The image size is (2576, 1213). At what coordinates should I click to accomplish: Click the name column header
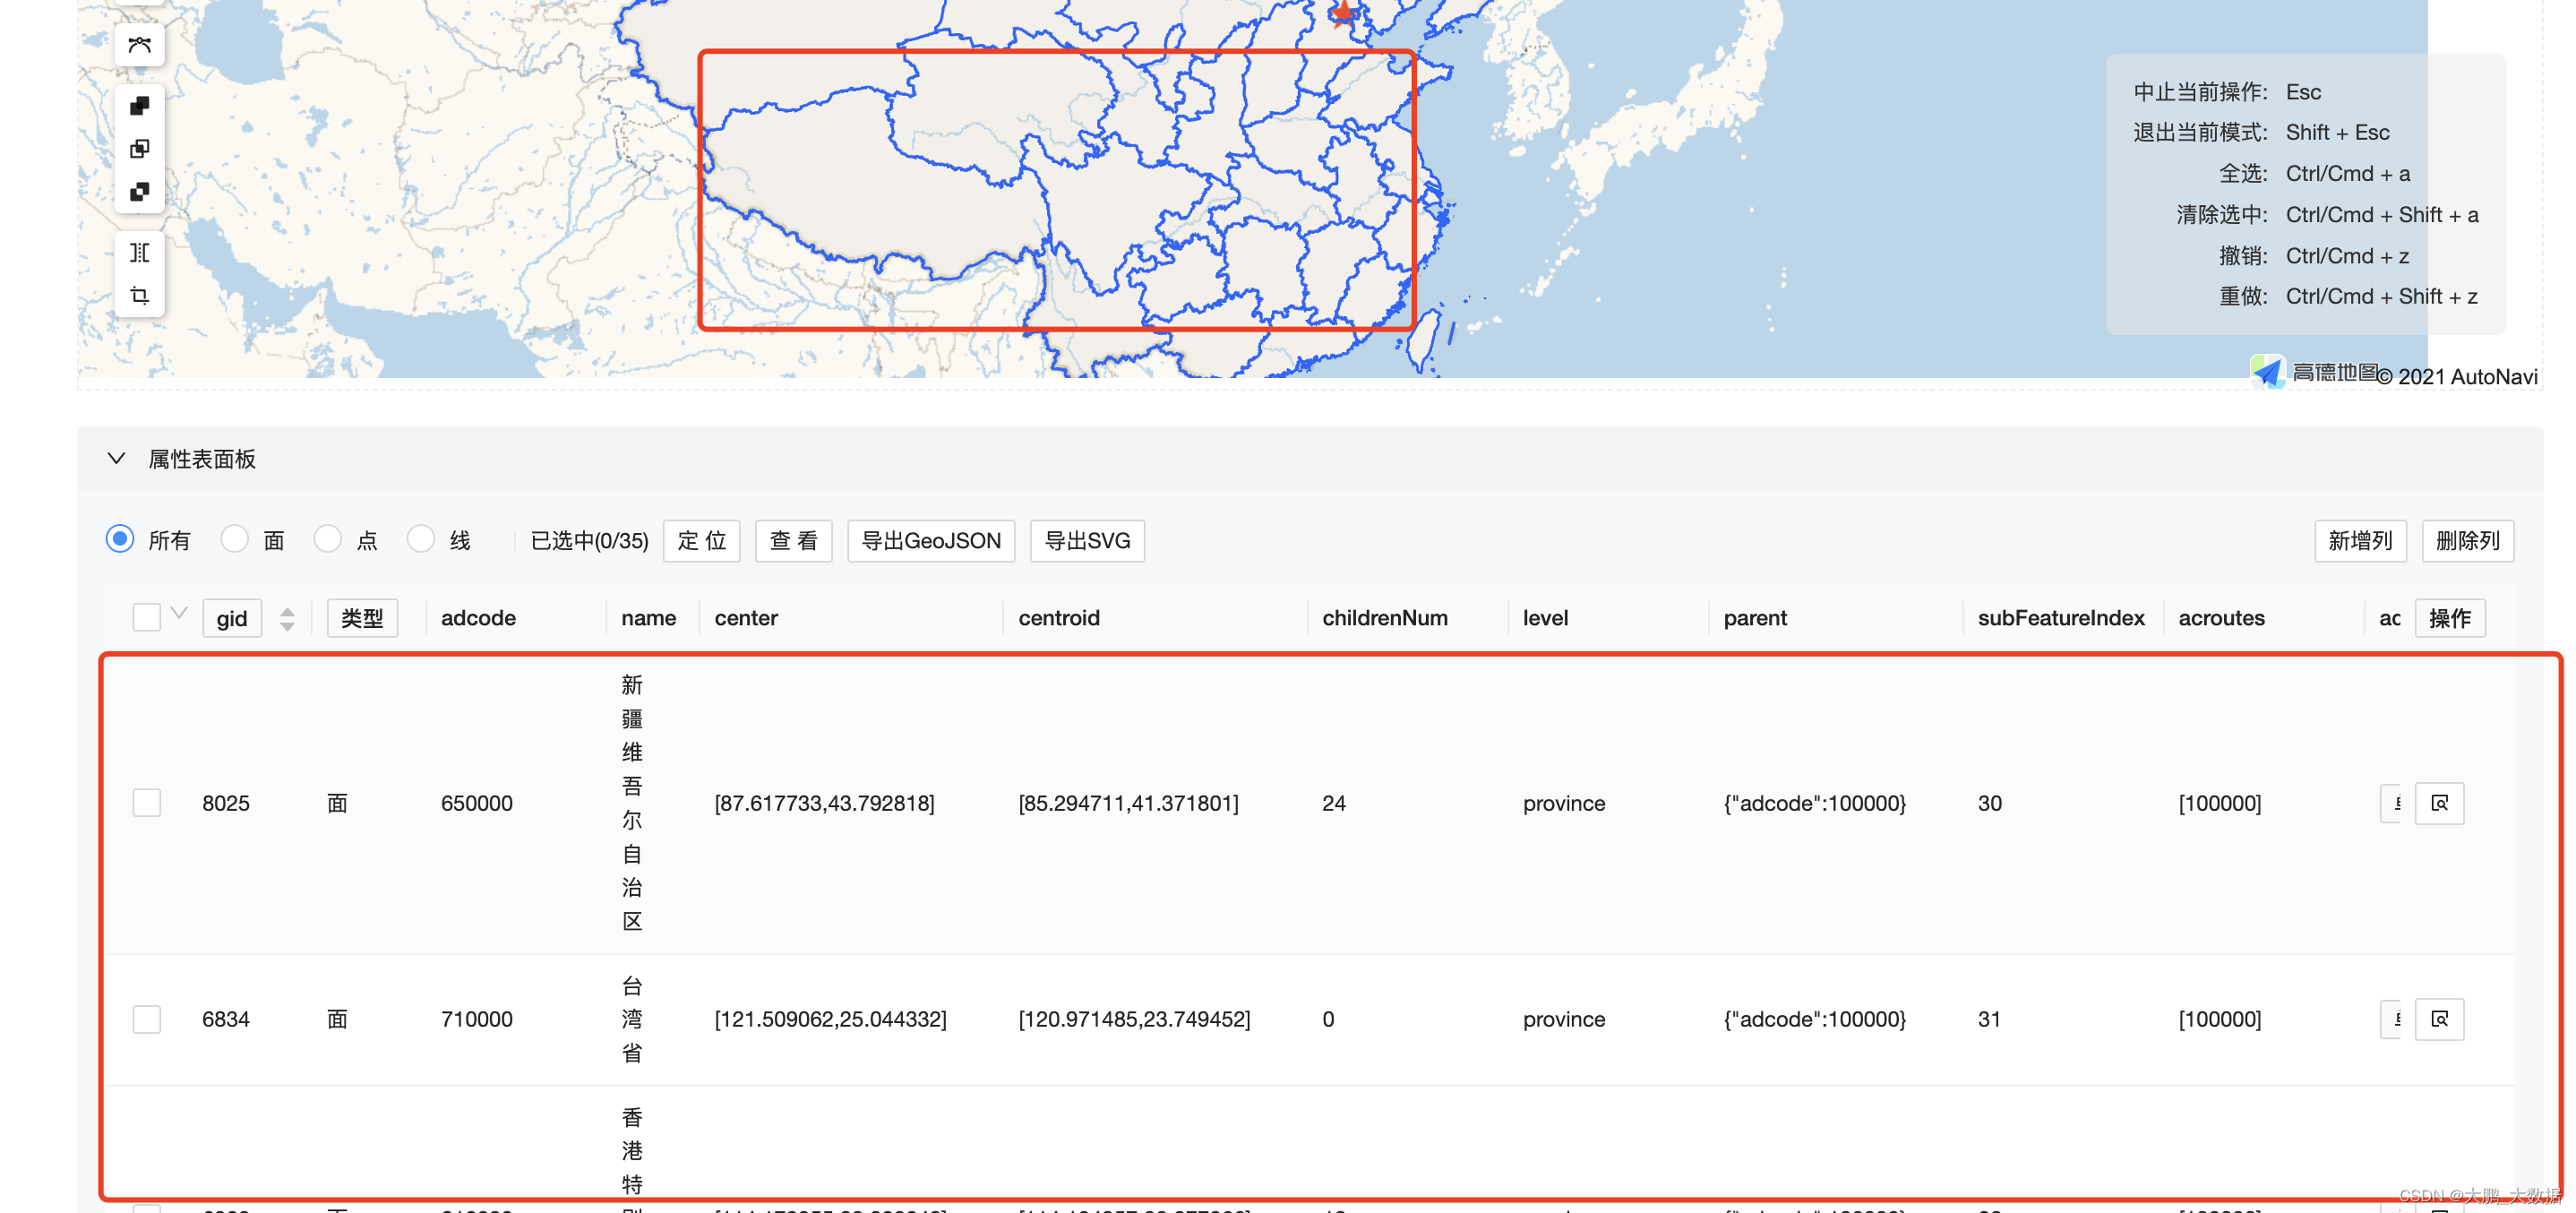click(x=649, y=618)
